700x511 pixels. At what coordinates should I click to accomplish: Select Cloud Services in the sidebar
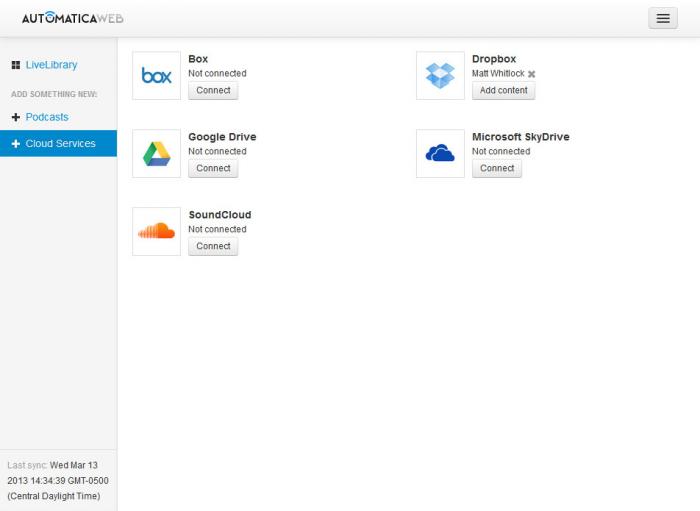click(58, 143)
